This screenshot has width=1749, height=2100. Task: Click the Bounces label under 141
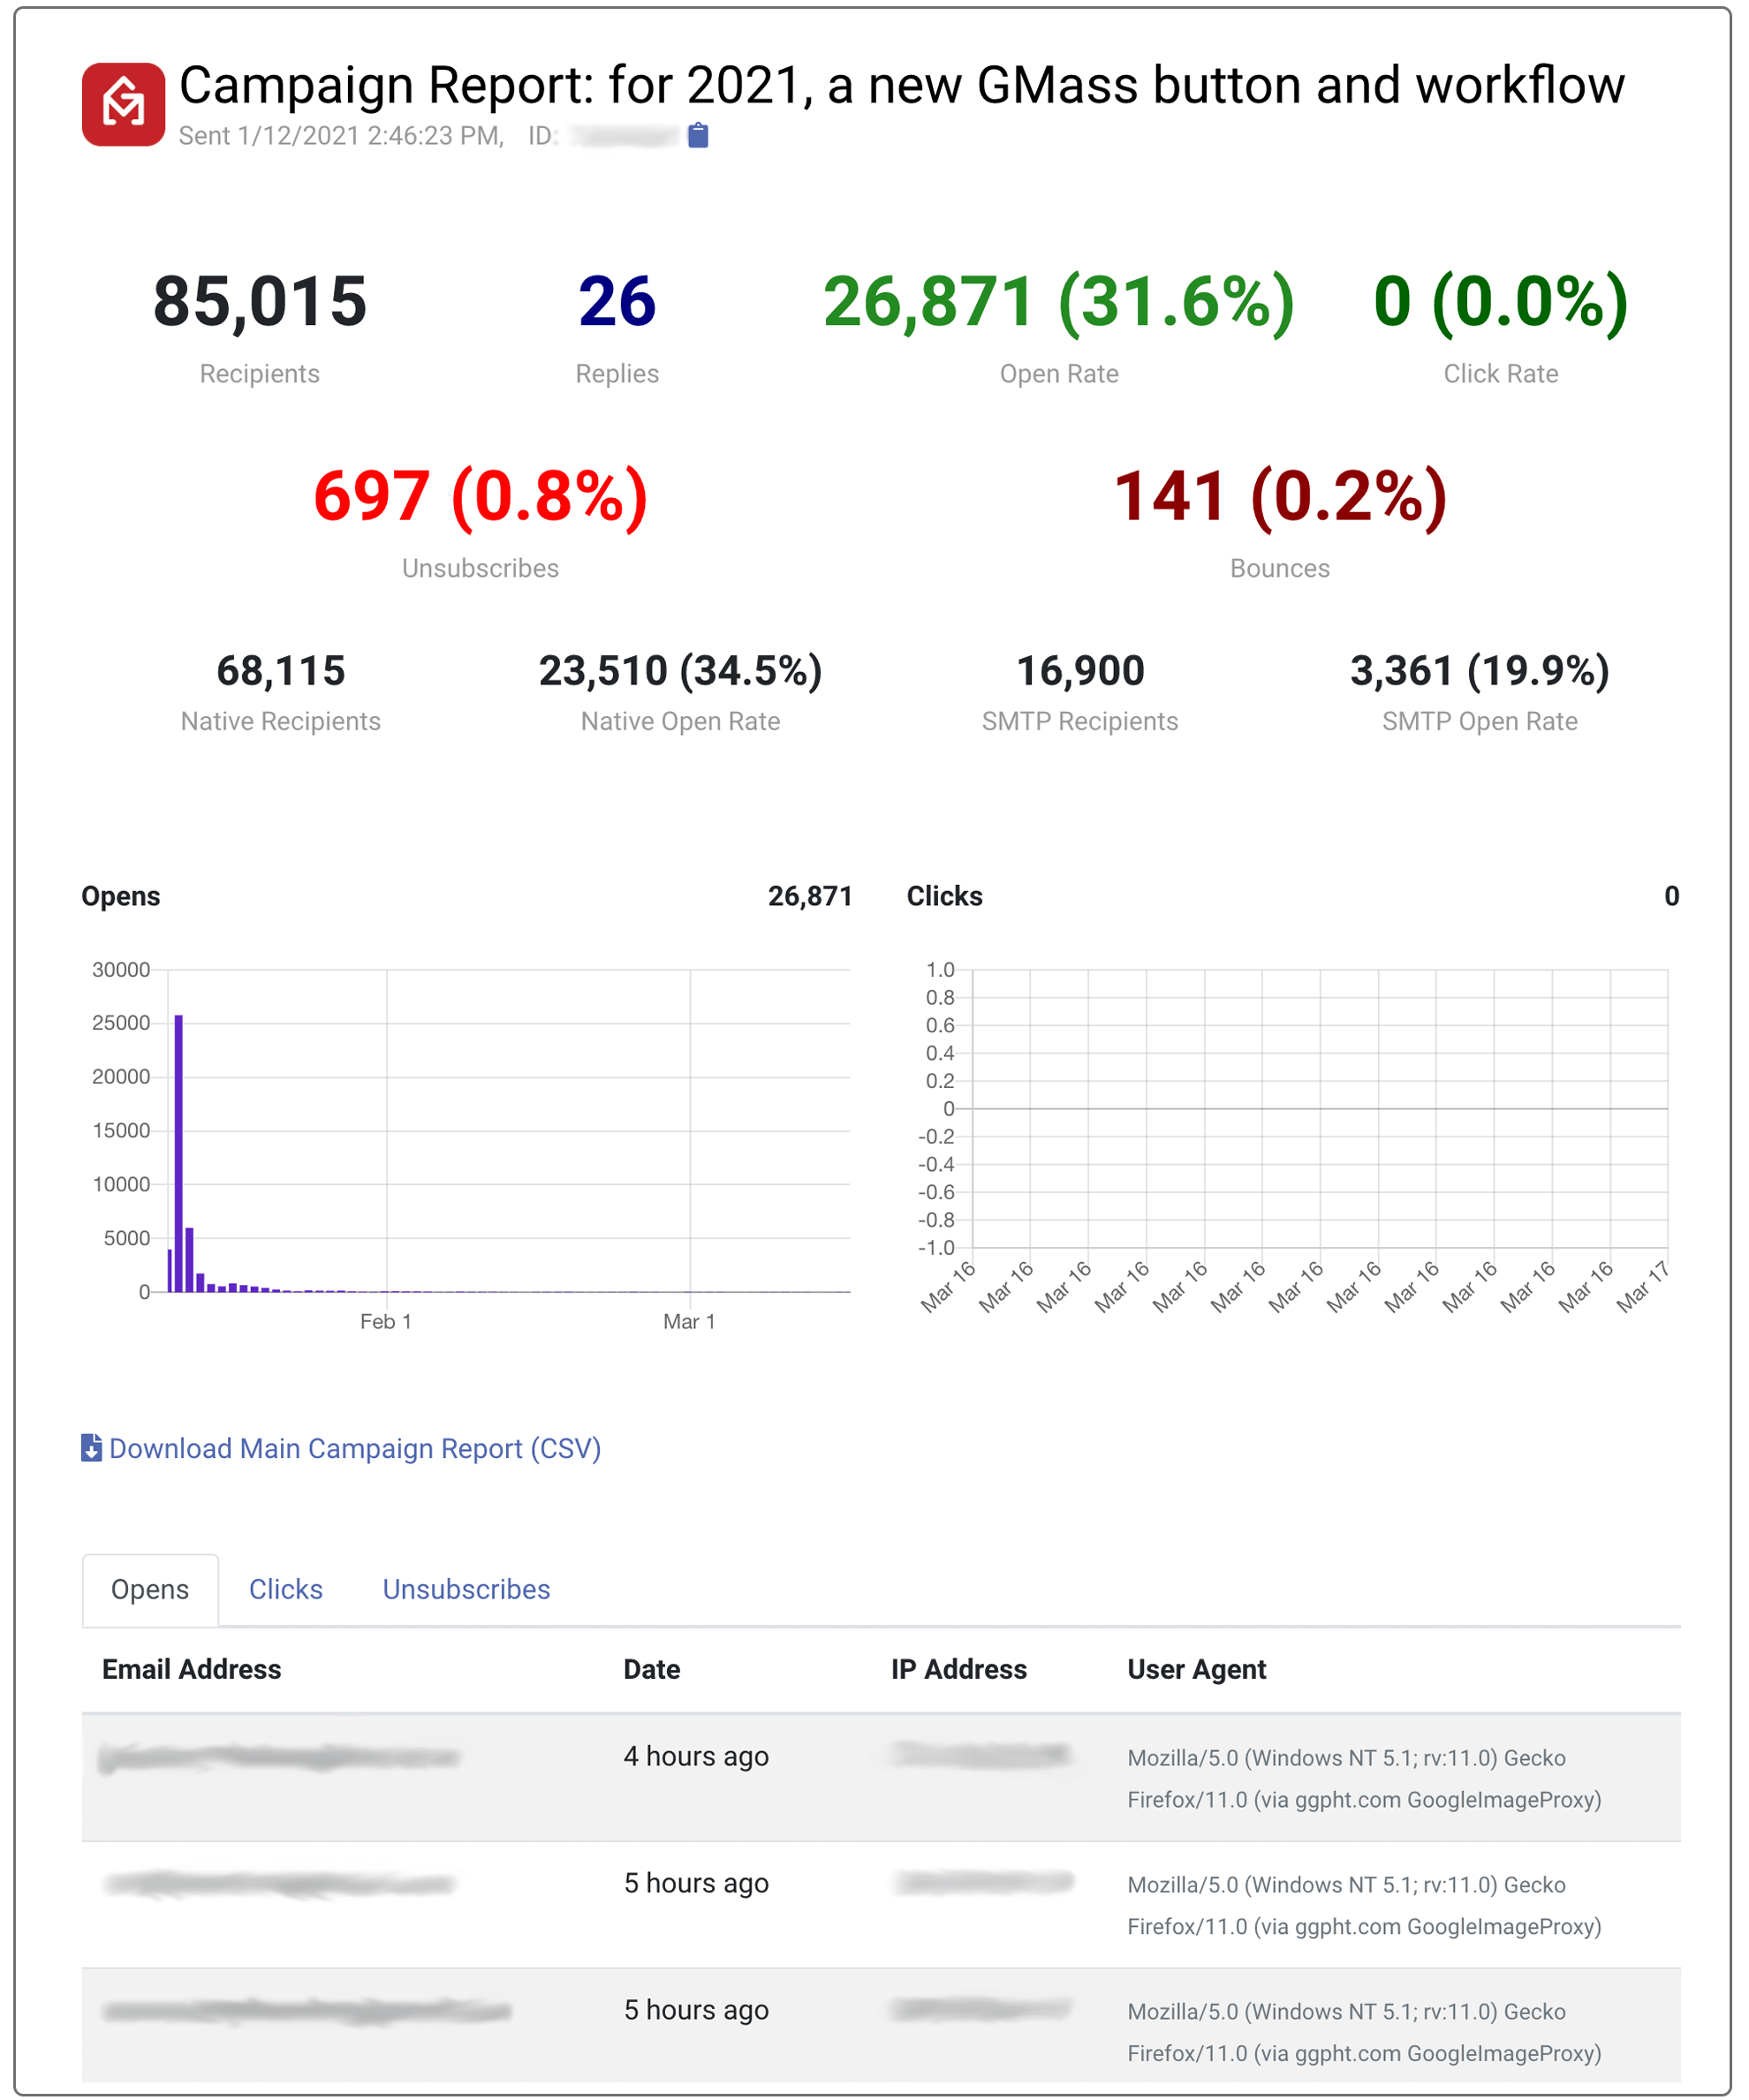coord(1280,568)
